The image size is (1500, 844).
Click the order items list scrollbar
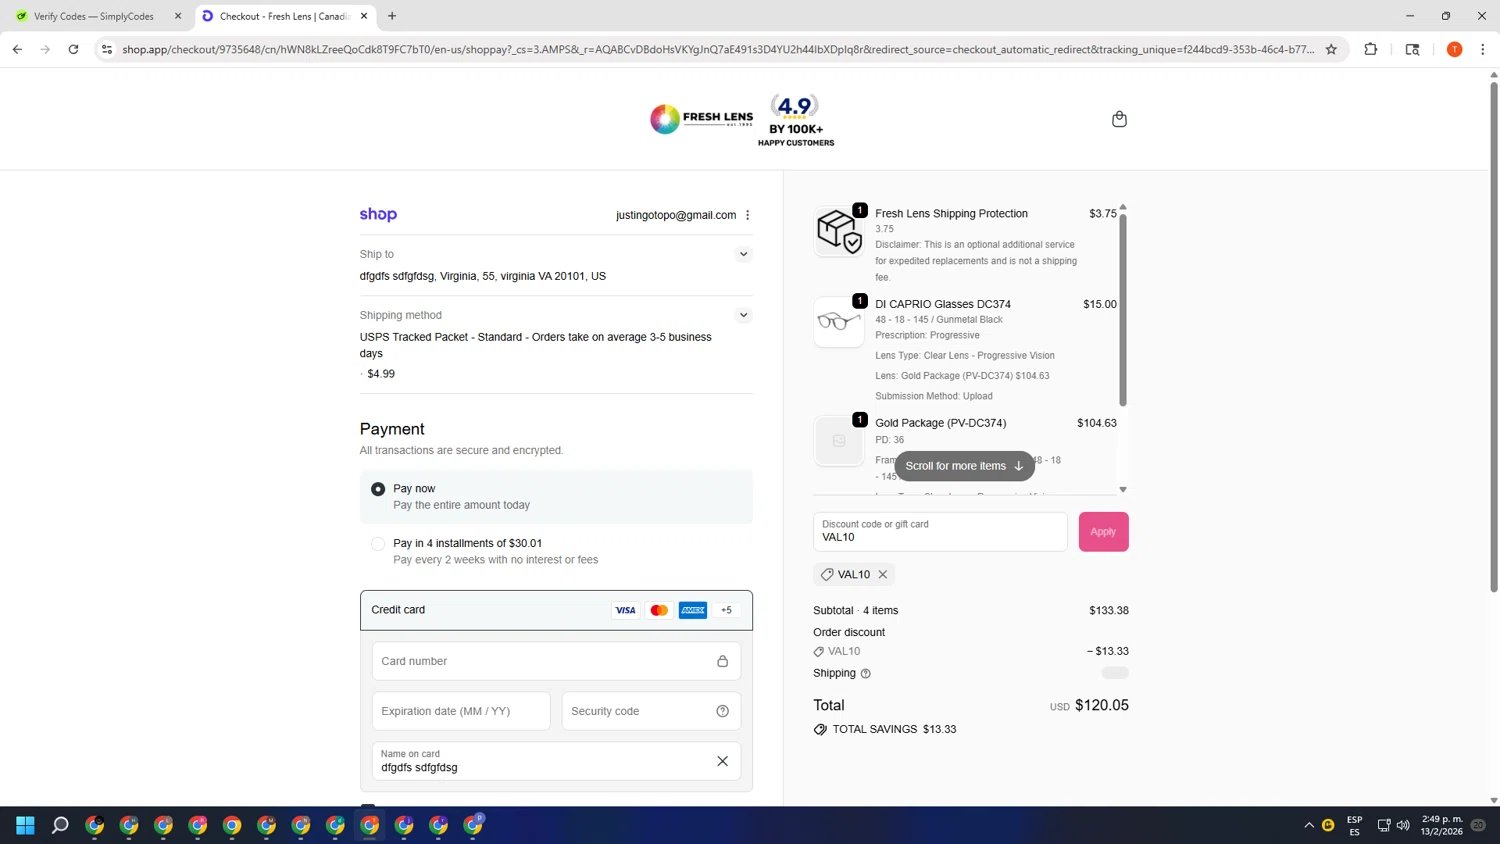1123,310
